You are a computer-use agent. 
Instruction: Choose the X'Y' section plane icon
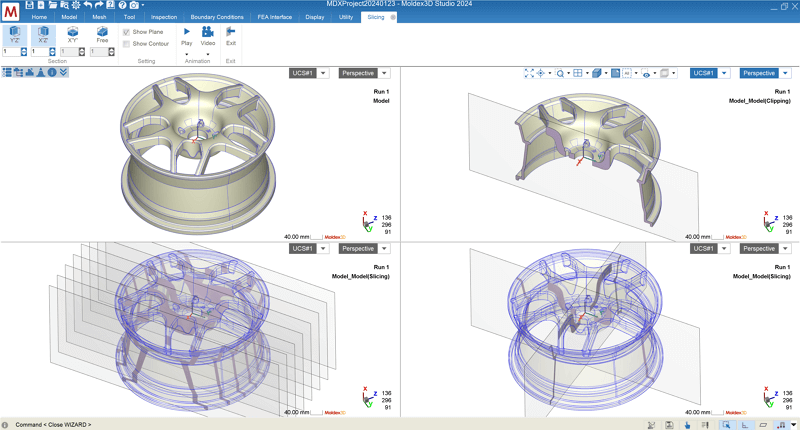pos(73,34)
